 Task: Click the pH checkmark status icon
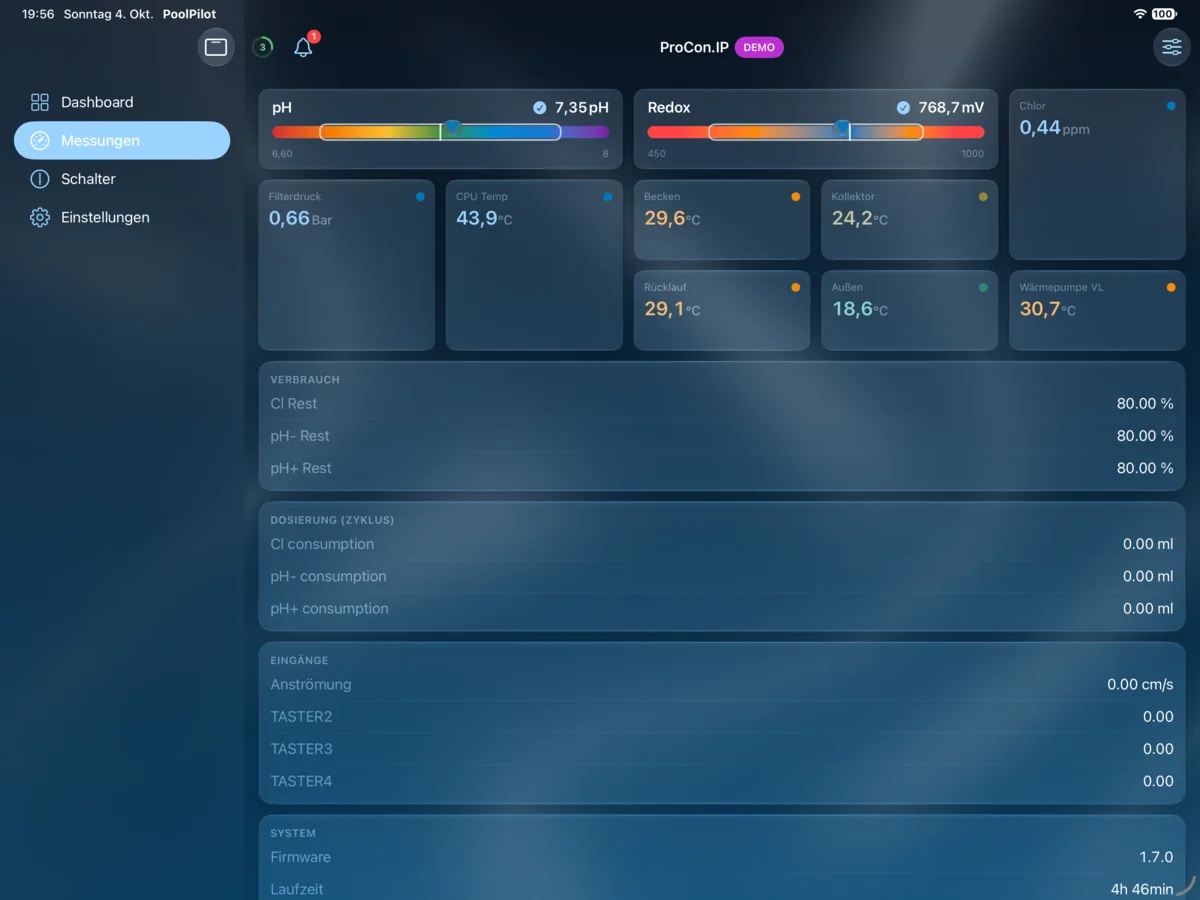coord(540,108)
